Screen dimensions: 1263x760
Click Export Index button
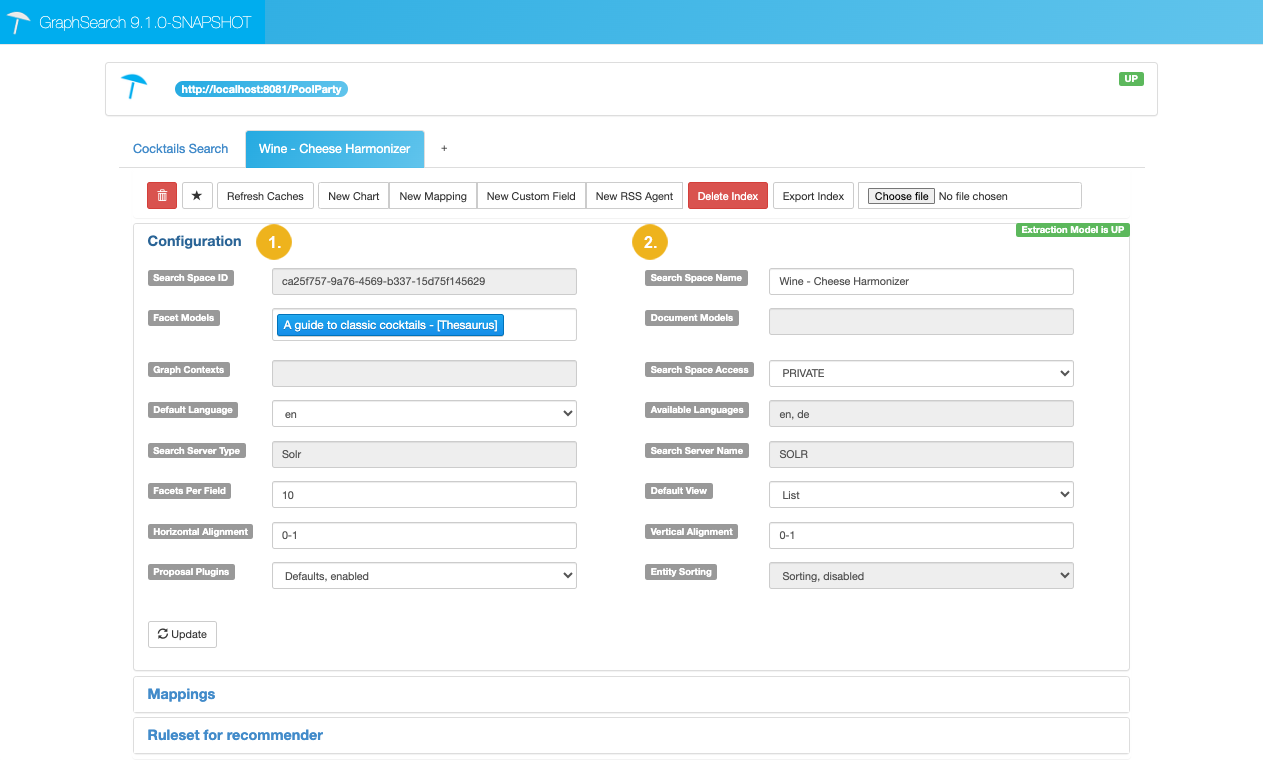tap(813, 196)
